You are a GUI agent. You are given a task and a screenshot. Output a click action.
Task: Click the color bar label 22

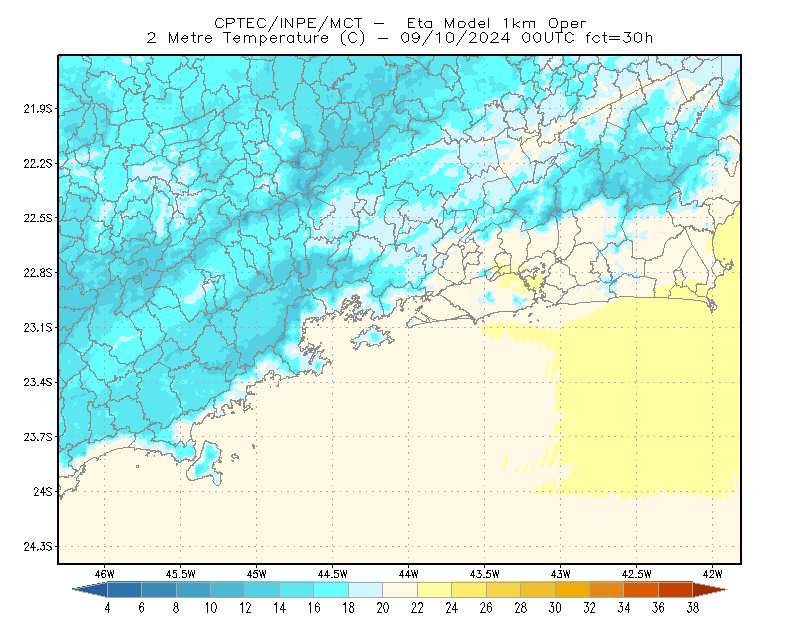417,608
